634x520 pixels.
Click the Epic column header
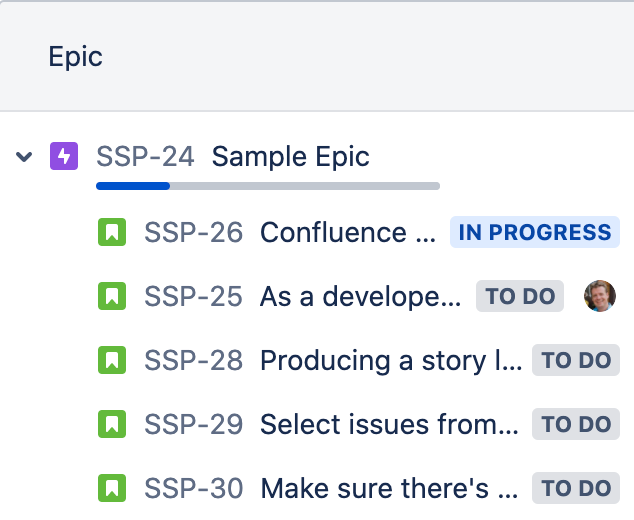pyautogui.click(x=75, y=56)
